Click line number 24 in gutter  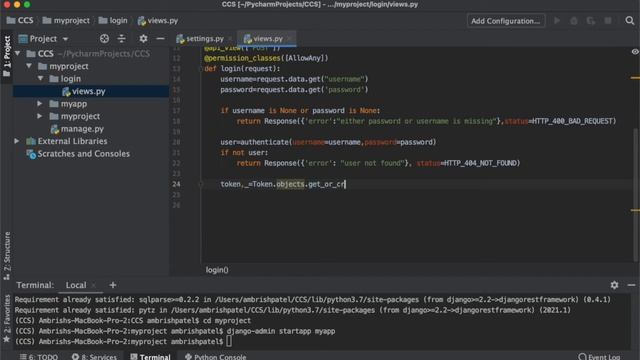tap(176, 184)
